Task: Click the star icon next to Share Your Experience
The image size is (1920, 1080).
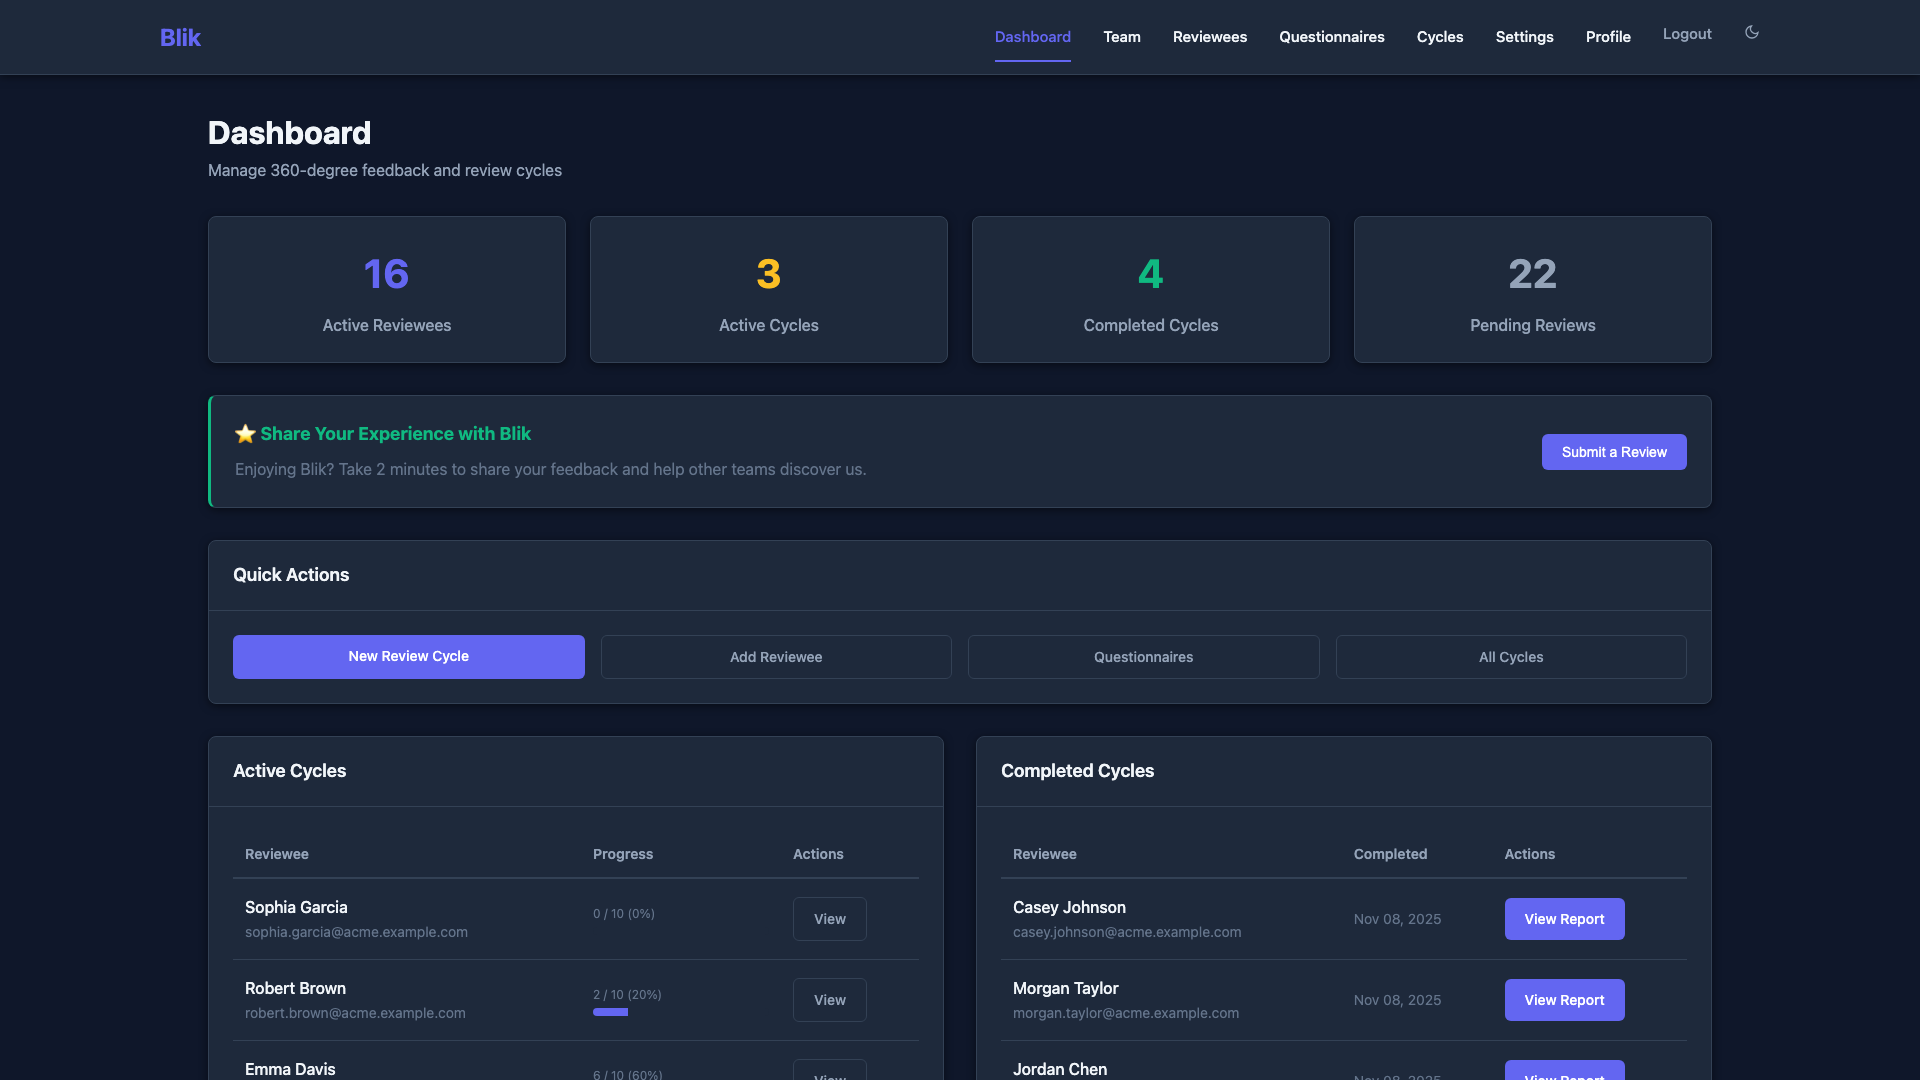Action: [x=245, y=433]
